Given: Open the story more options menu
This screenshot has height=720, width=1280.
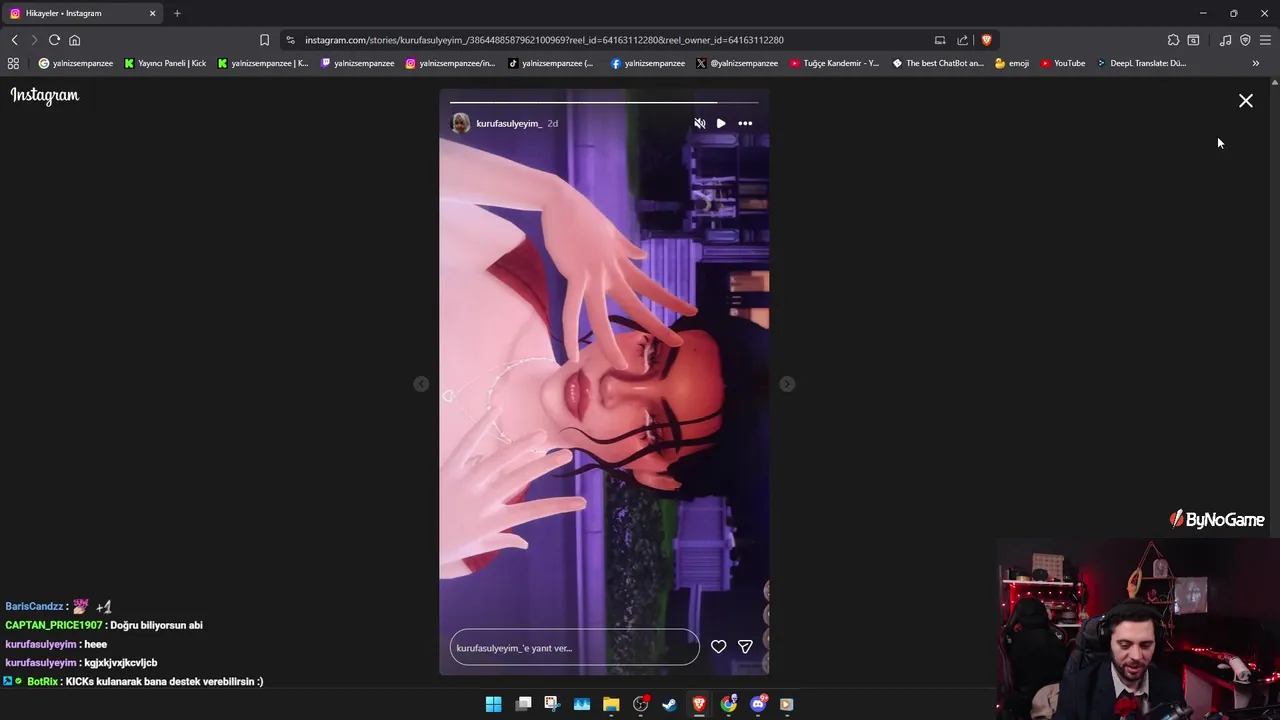Looking at the screenshot, I should coord(745,123).
